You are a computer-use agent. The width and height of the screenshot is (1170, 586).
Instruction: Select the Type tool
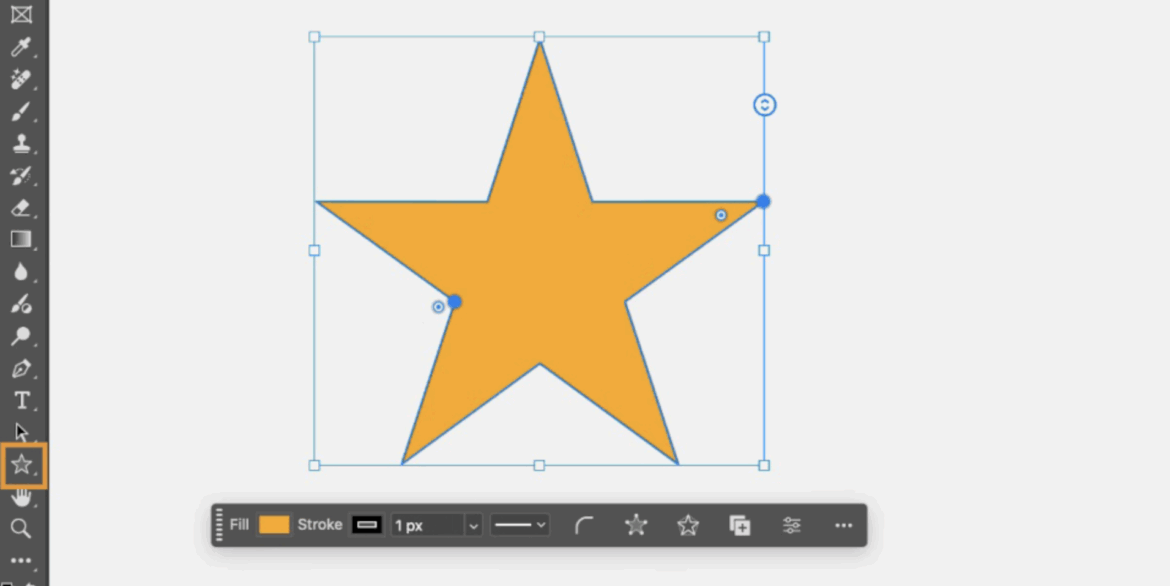[21, 401]
